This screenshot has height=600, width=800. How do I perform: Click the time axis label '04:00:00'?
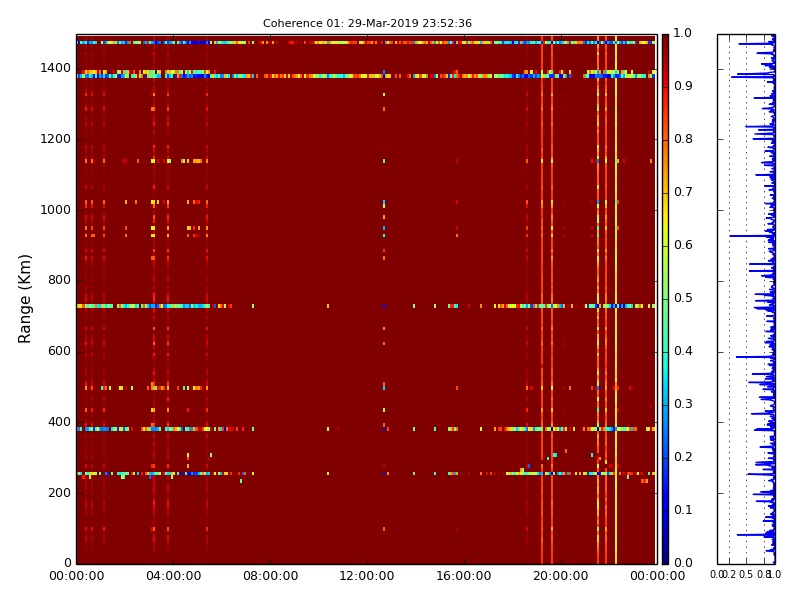(173, 576)
